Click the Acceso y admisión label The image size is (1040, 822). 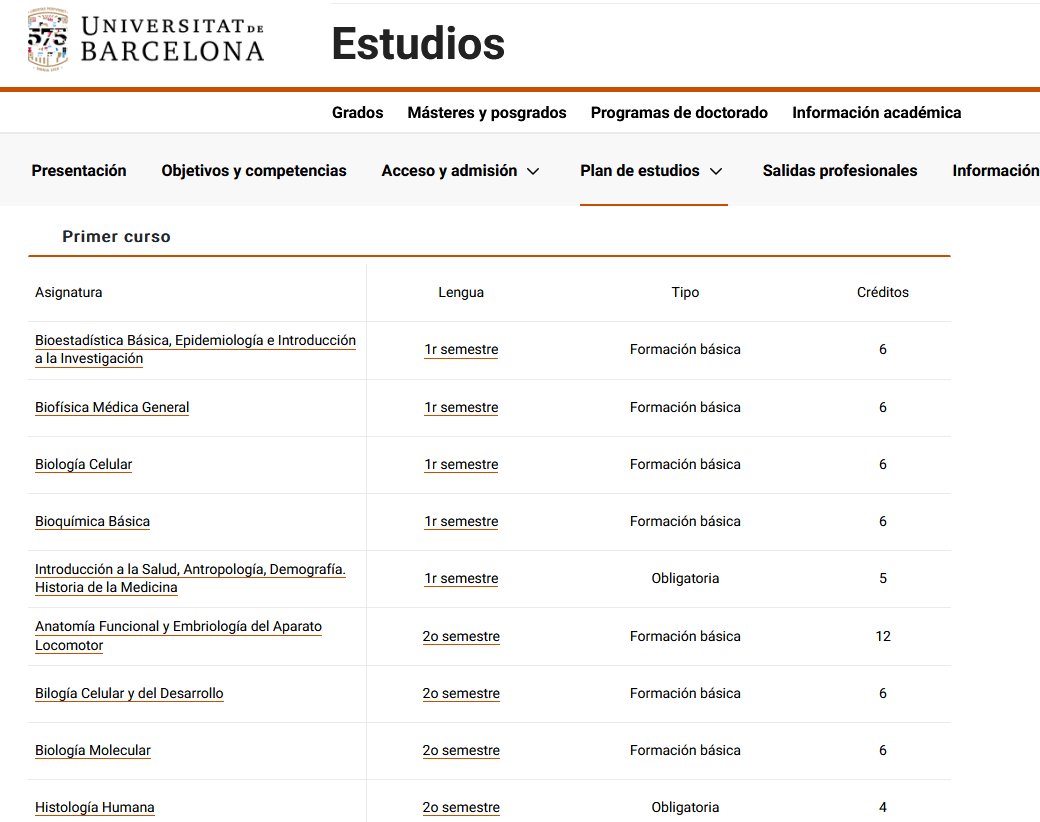coord(449,171)
